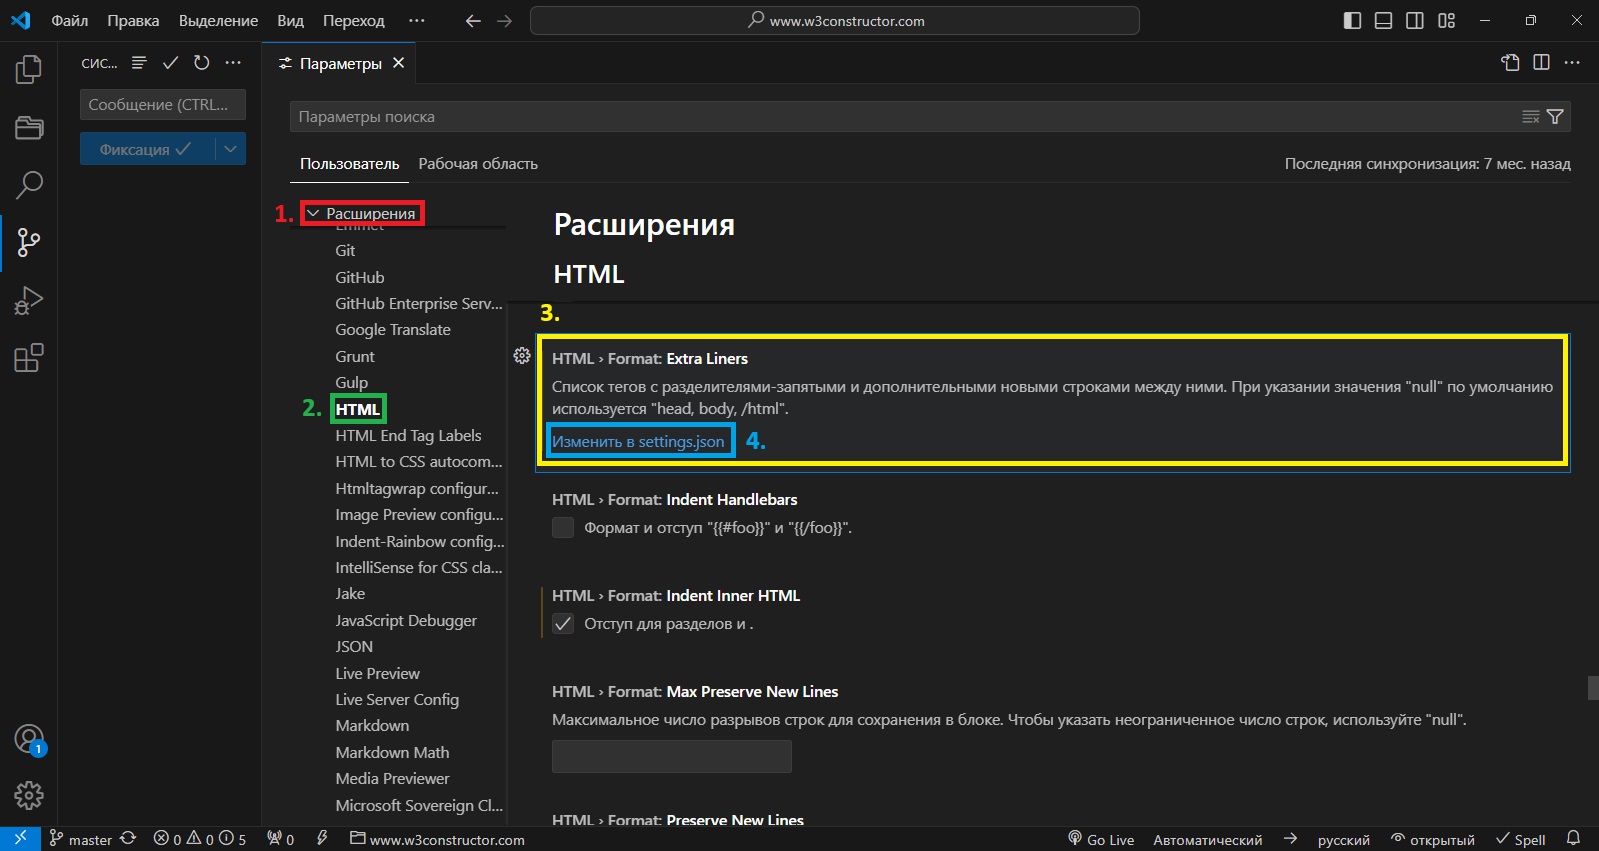Screen dimensions: 1599x851
Task: Open editor more actions ellipsis
Action: 1572,63
